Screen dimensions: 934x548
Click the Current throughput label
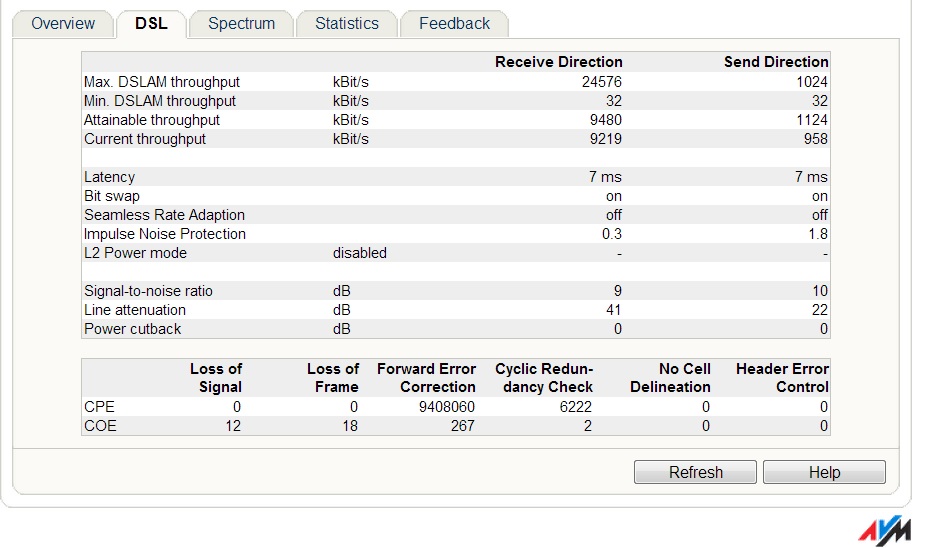[145, 139]
